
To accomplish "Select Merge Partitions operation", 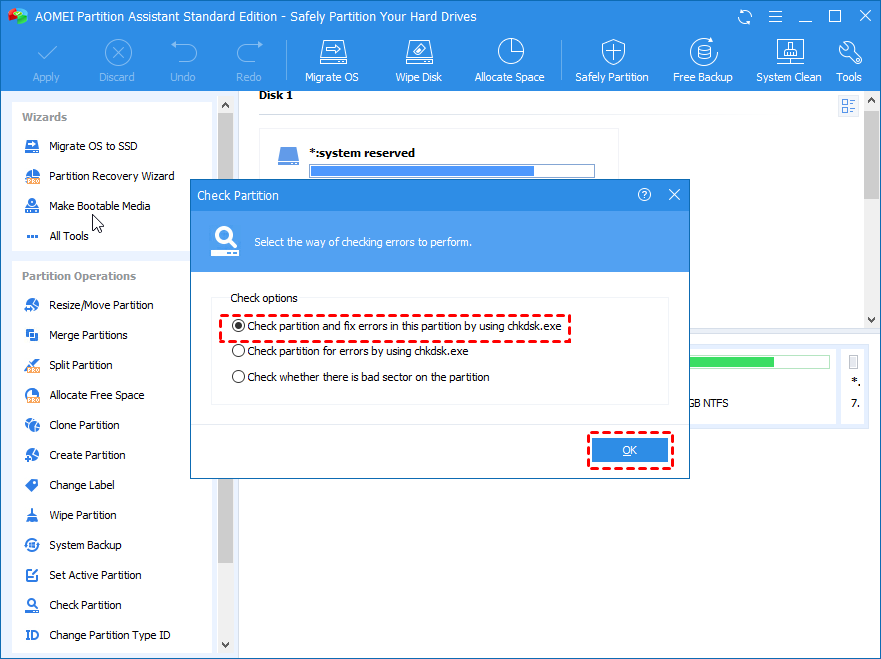I will (76, 335).
